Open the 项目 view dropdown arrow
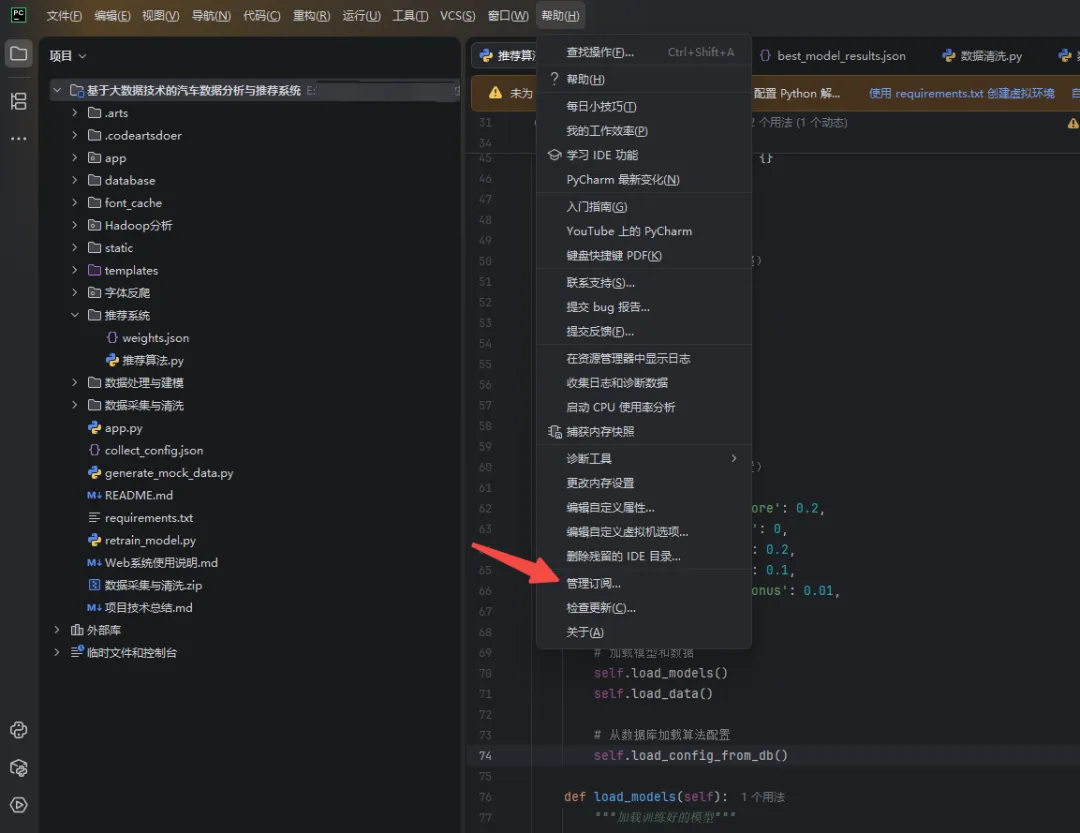 click(x=83, y=56)
